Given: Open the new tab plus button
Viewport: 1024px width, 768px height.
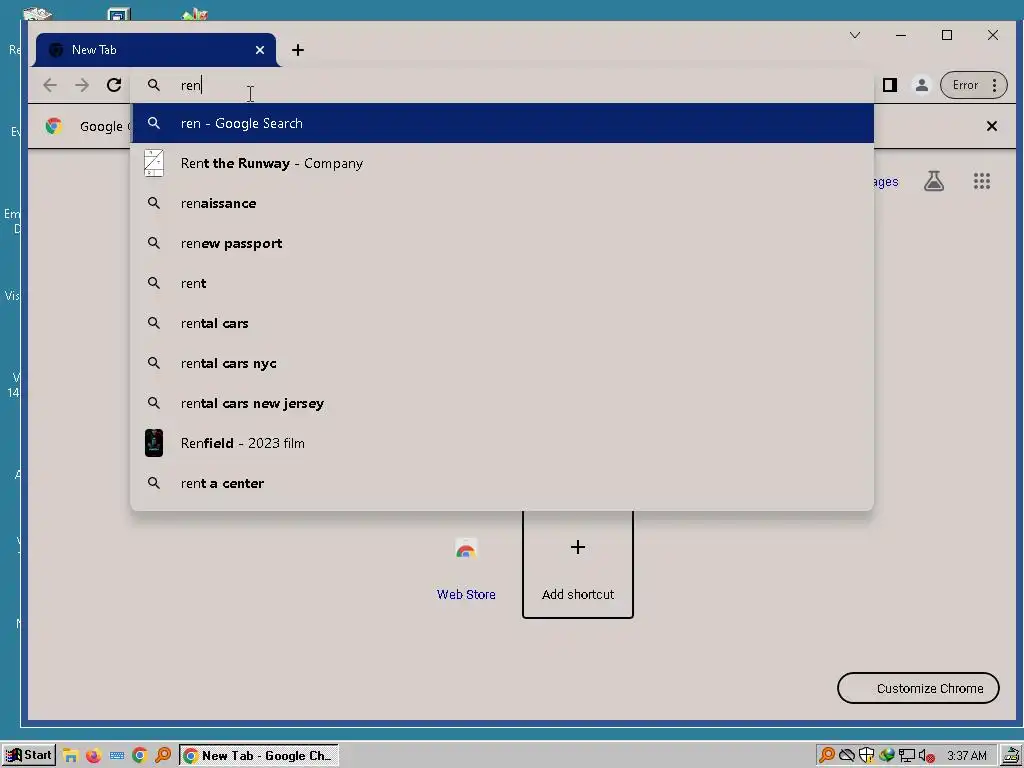Looking at the screenshot, I should coord(298,50).
